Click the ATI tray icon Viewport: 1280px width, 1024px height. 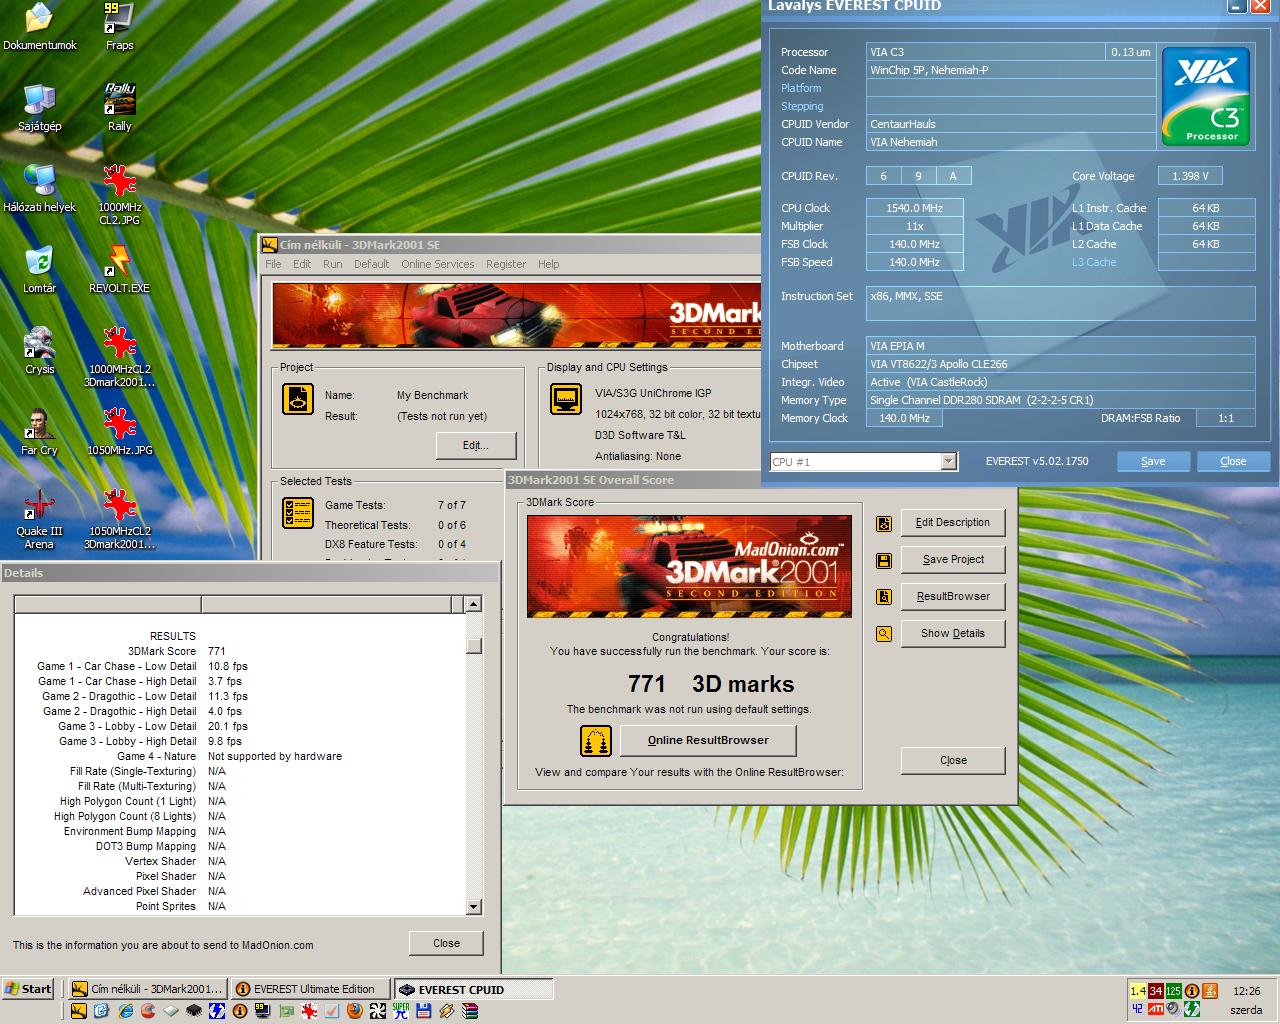[x=1156, y=1009]
